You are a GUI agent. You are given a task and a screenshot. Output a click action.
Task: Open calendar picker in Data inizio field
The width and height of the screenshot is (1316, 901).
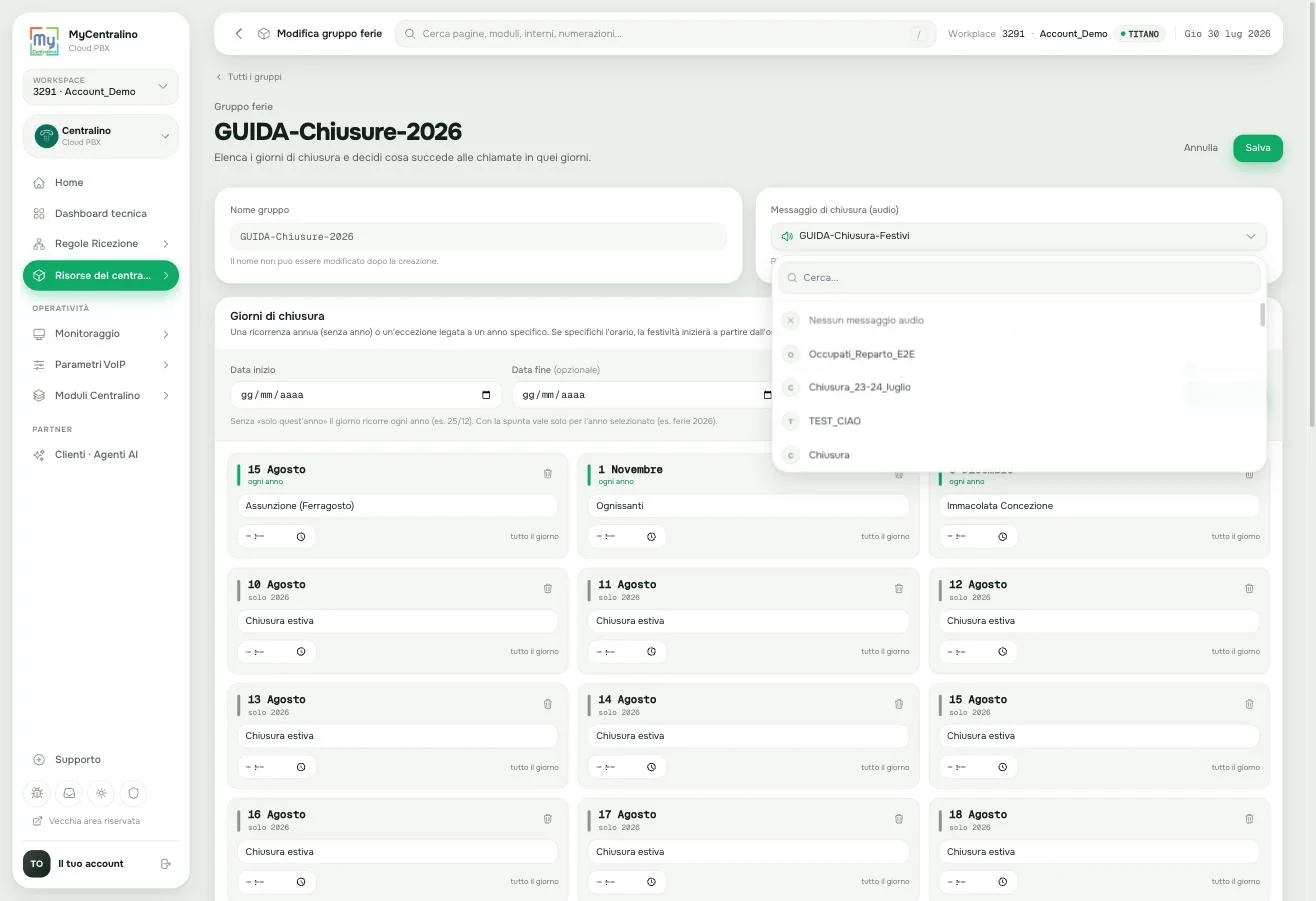tap(486, 395)
